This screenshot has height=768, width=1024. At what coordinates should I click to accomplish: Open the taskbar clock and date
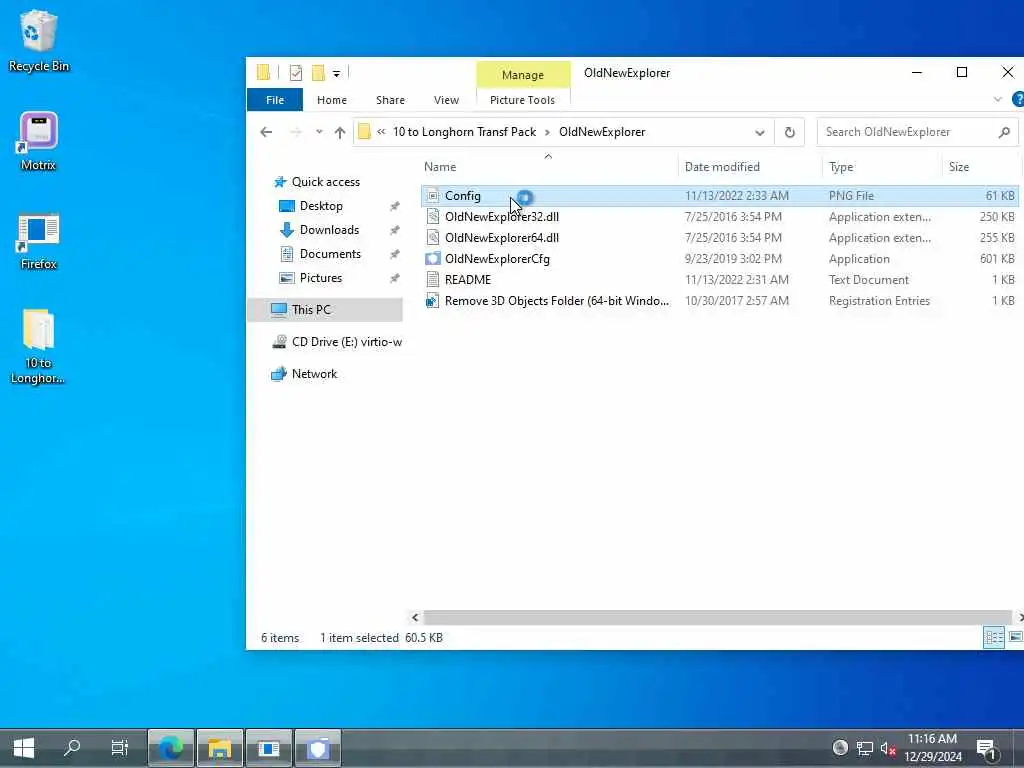(x=933, y=748)
